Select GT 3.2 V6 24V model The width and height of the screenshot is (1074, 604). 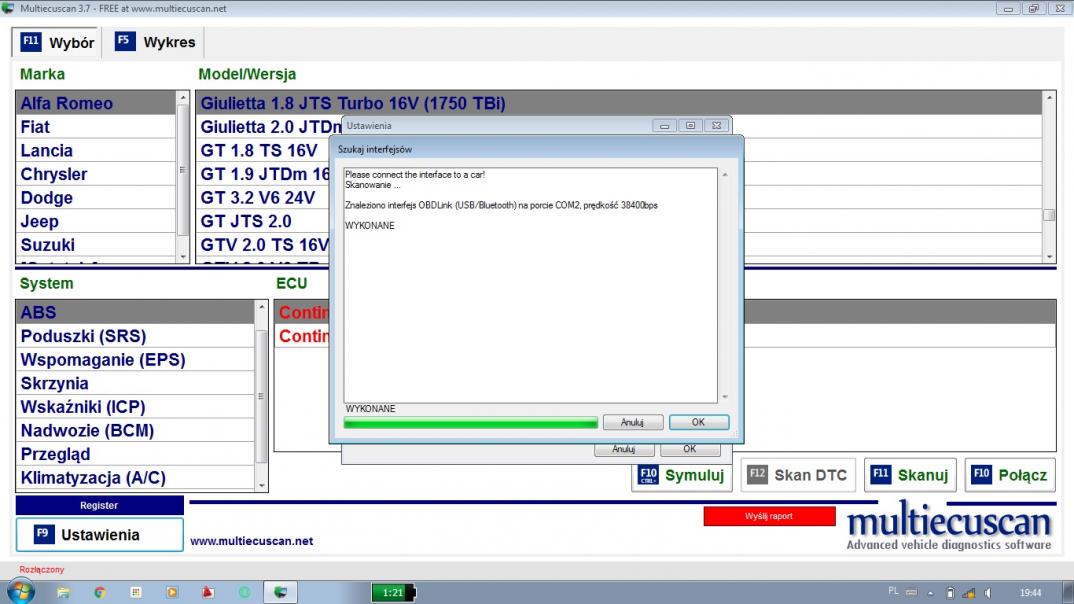pyautogui.click(x=263, y=197)
